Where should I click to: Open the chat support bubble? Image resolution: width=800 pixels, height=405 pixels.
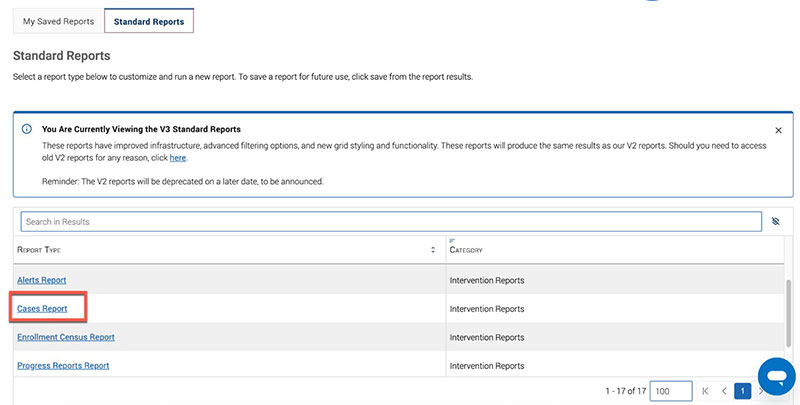pos(777,376)
